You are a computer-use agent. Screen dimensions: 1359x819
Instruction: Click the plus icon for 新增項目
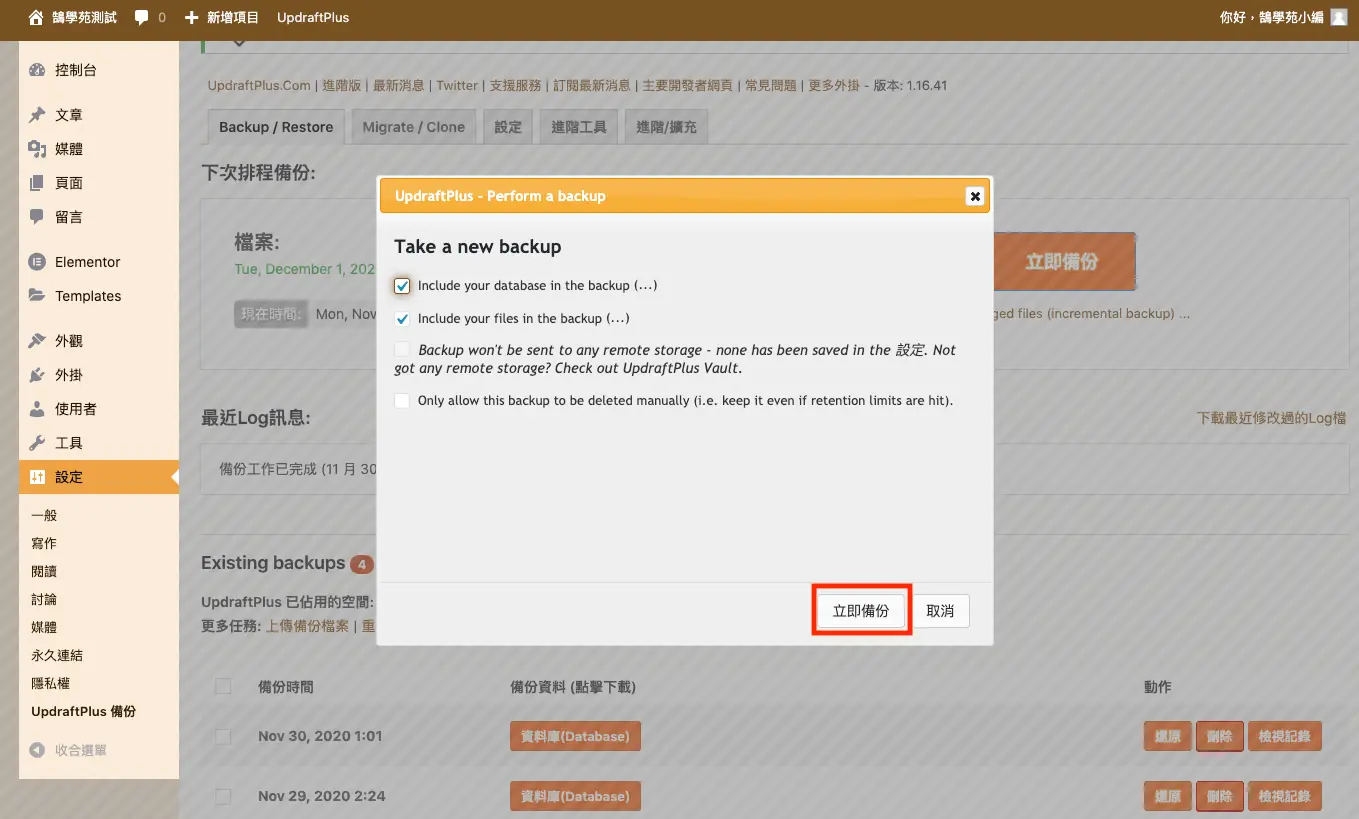click(x=192, y=17)
